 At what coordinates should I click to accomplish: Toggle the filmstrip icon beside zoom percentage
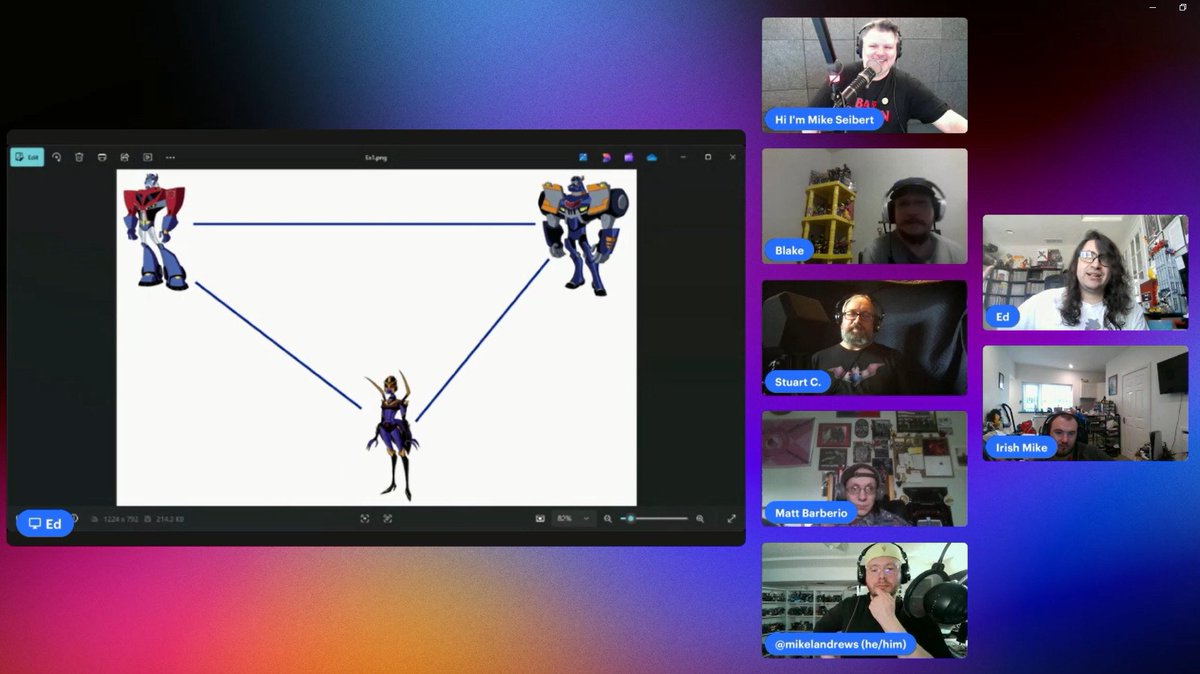(x=540, y=518)
